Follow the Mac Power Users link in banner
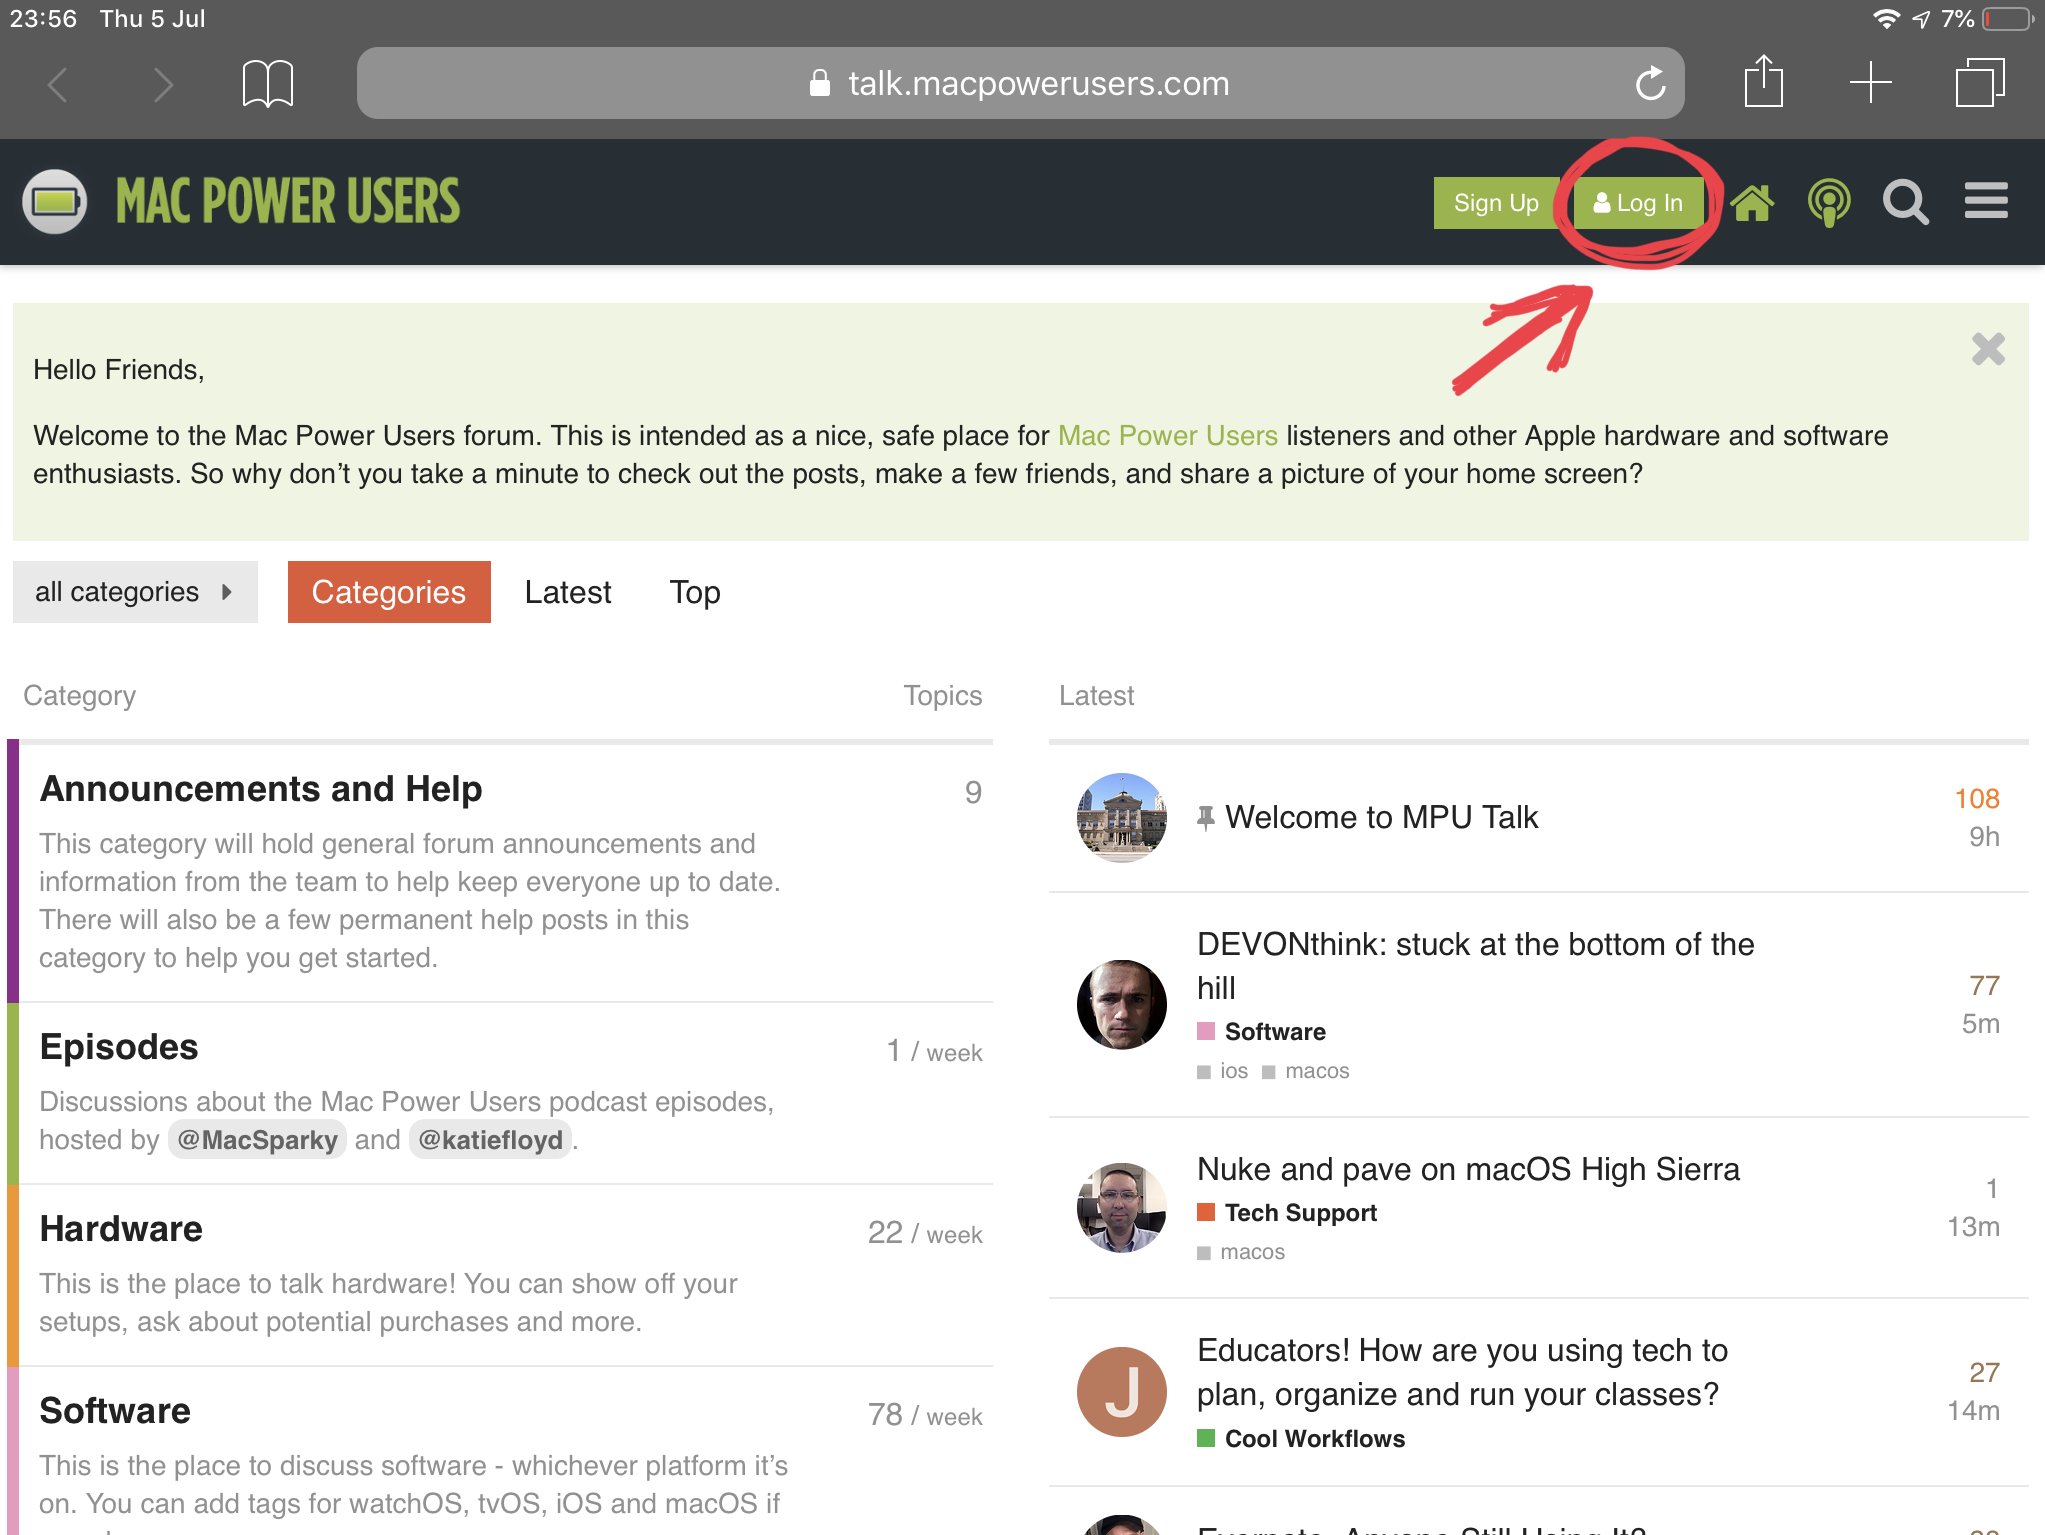This screenshot has width=2045, height=1535. 1168,436
